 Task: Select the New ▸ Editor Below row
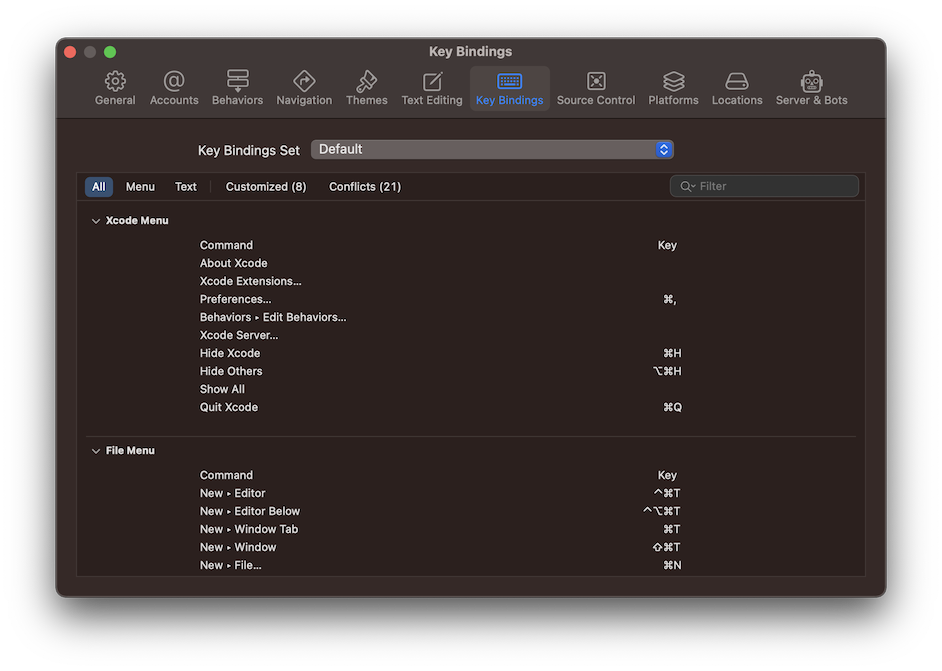471,511
